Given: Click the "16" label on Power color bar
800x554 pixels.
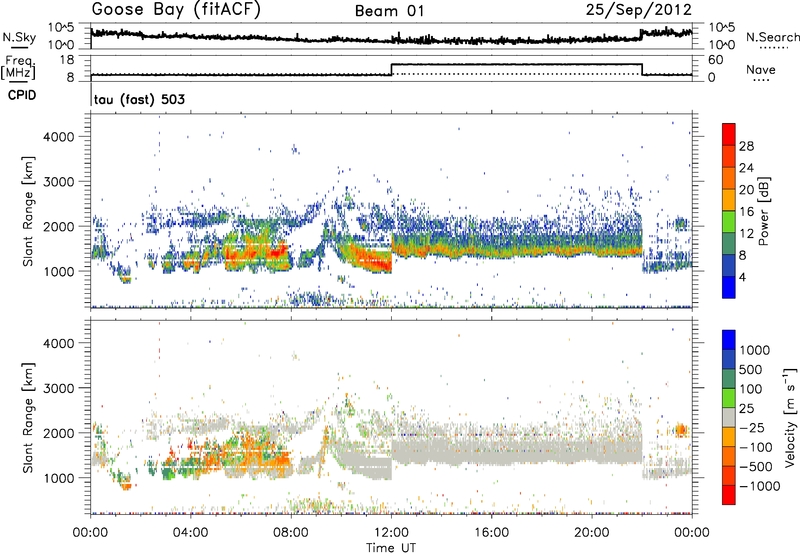Looking at the screenshot, I should coord(746,212).
